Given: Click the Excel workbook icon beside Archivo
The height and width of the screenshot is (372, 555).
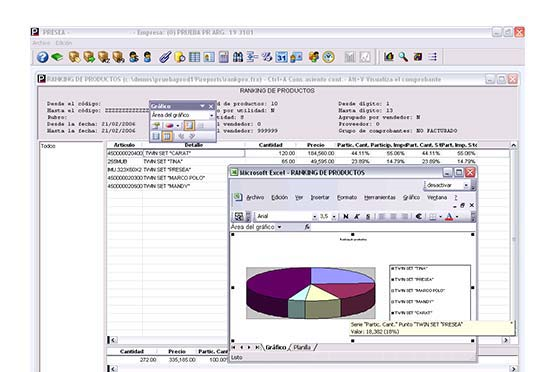Looking at the screenshot, I should point(237,198).
